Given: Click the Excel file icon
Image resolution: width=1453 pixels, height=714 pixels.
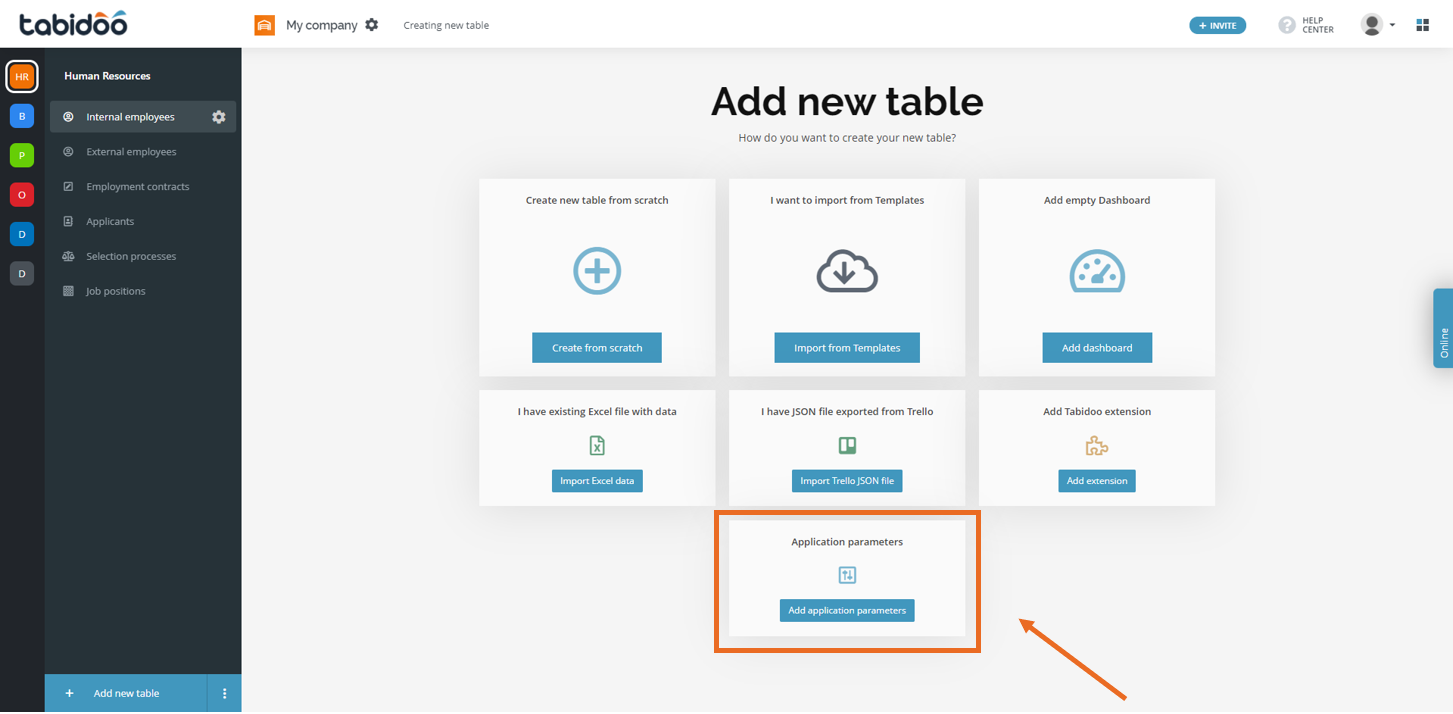Looking at the screenshot, I should (597, 445).
